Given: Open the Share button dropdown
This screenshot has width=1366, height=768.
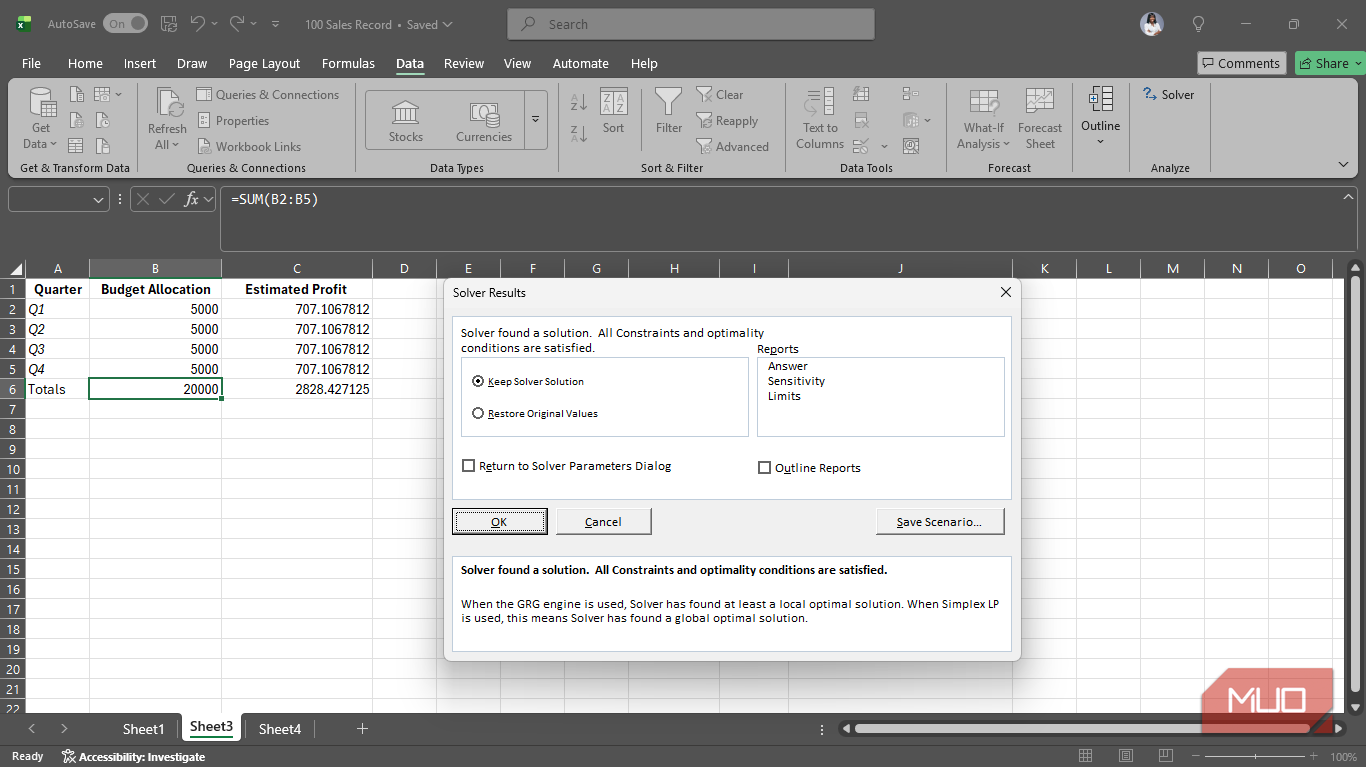Looking at the screenshot, I should pos(1359,63).
